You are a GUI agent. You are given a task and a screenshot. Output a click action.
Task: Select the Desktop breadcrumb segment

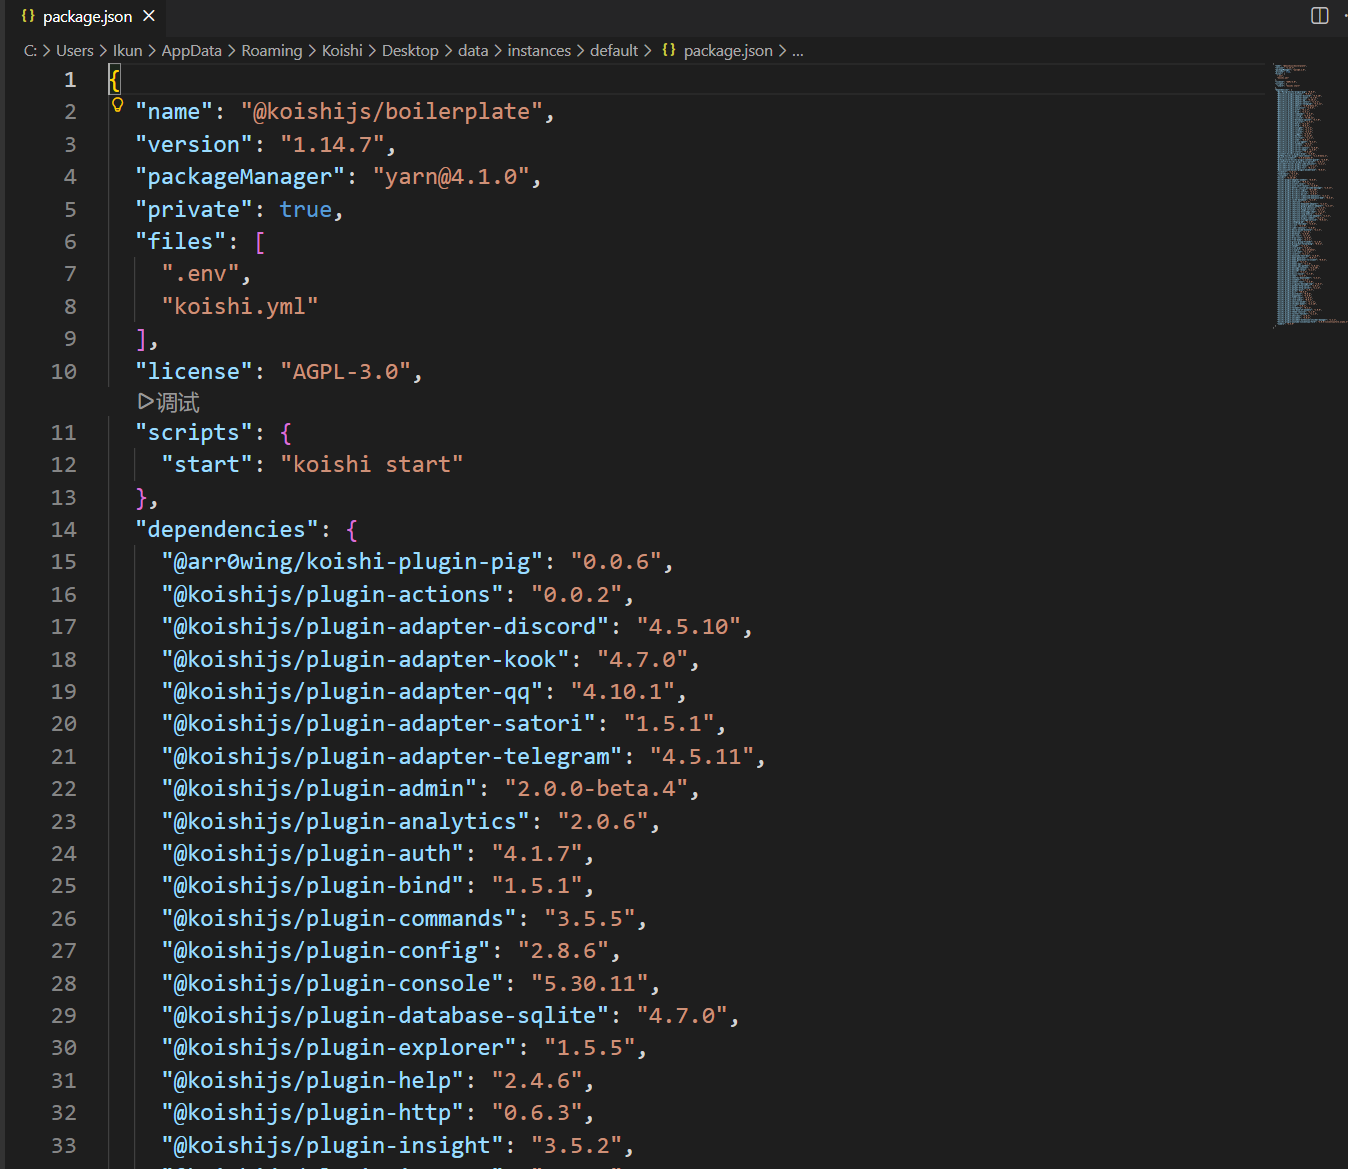[x=410, y=50]
